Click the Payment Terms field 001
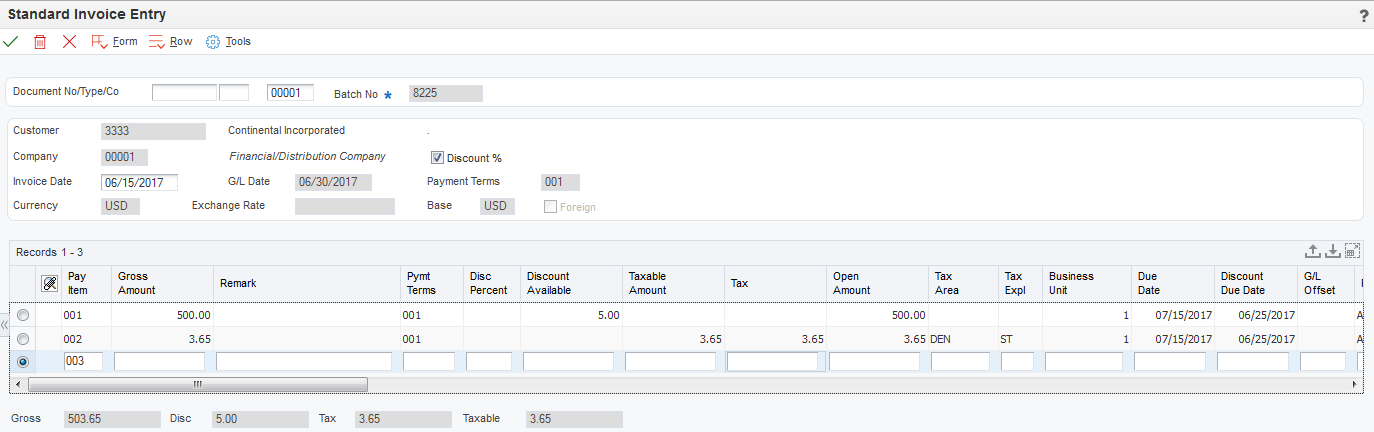1374x432 pixels. (560, 182)
